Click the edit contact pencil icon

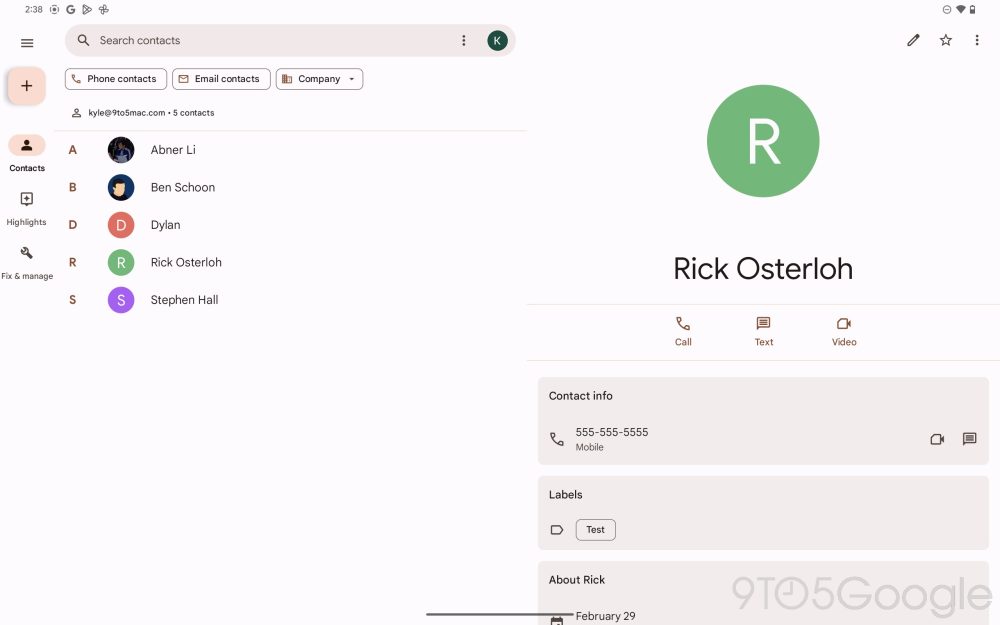(x=913, y=40)
